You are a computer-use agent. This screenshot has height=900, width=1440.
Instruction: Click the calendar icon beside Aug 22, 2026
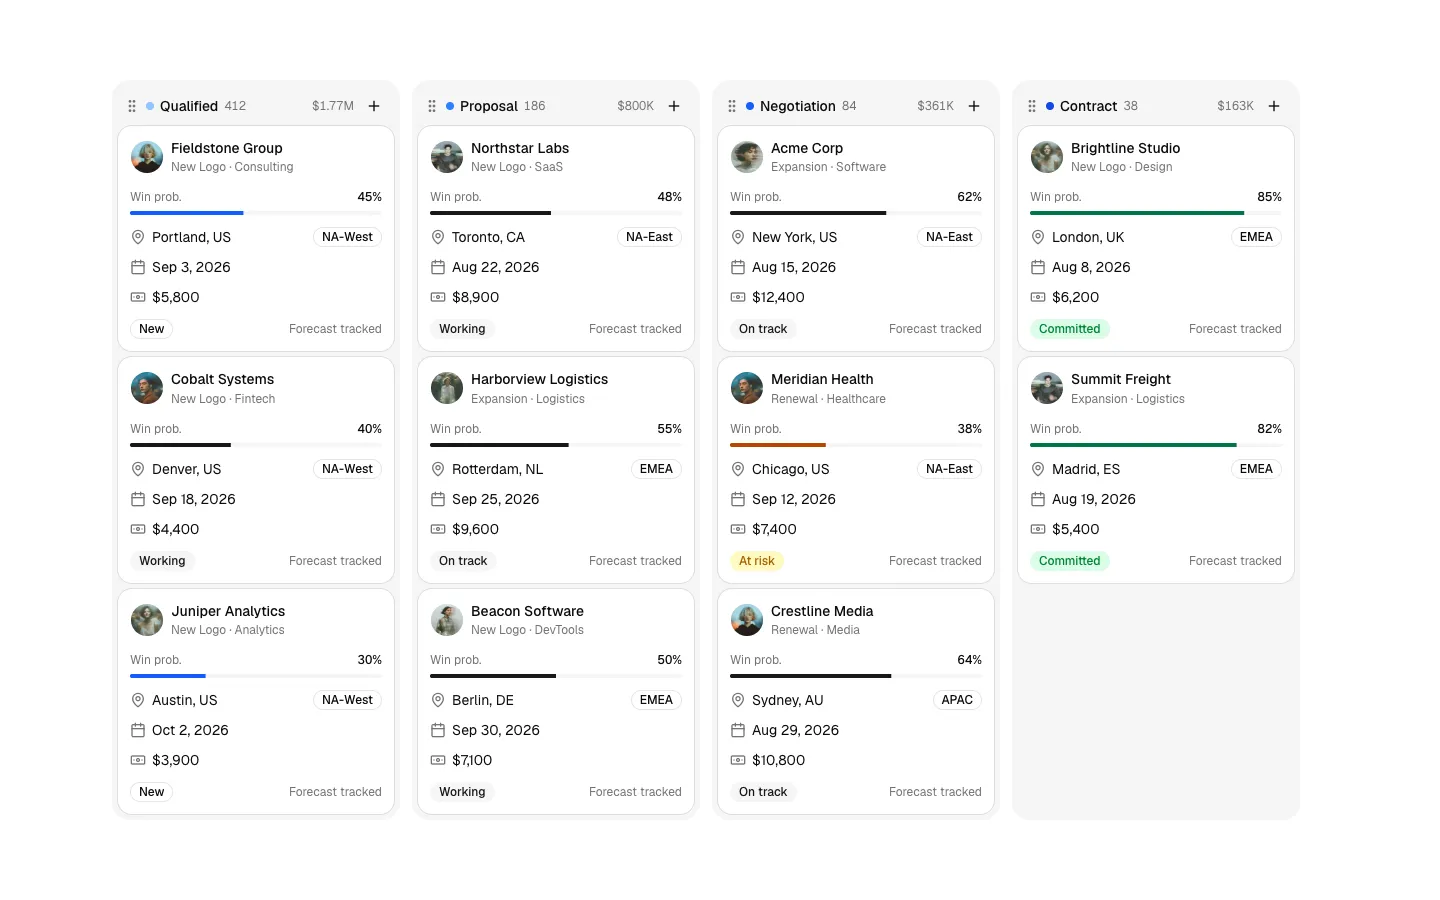pos(438,267)
